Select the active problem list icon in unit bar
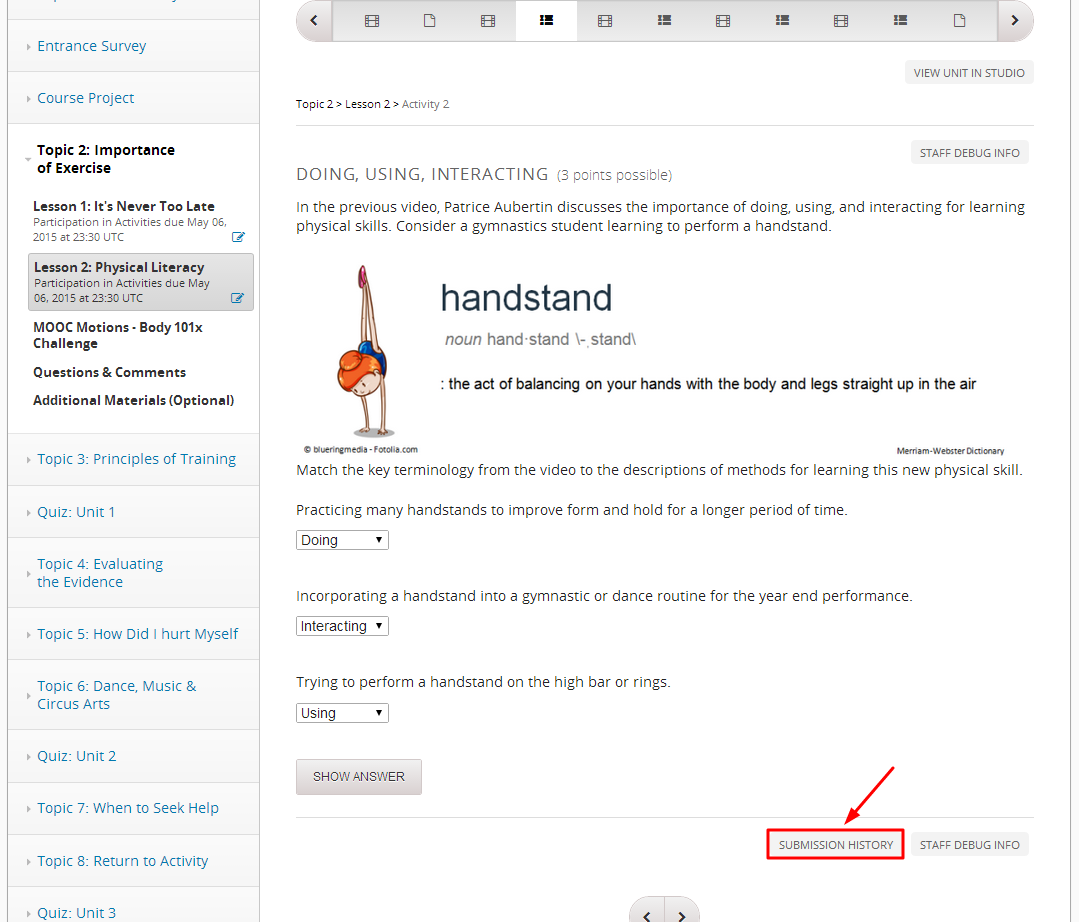Viewport: 1079px width, 922px height. pyautogui.click(x=546, y=21)
